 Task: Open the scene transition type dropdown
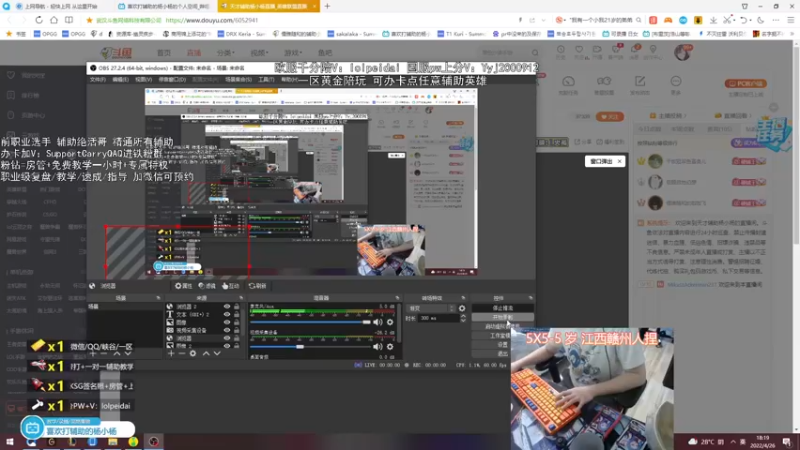431,308
